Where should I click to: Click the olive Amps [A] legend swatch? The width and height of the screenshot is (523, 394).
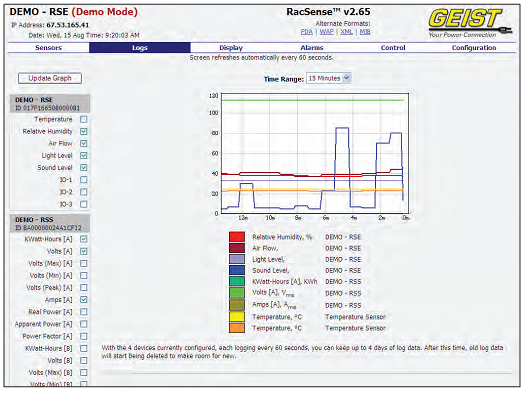(237, 305)
